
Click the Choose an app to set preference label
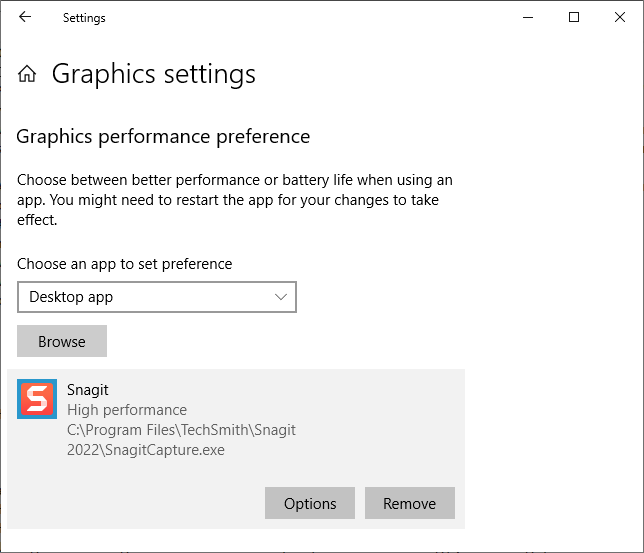click(x=124, y=264)
